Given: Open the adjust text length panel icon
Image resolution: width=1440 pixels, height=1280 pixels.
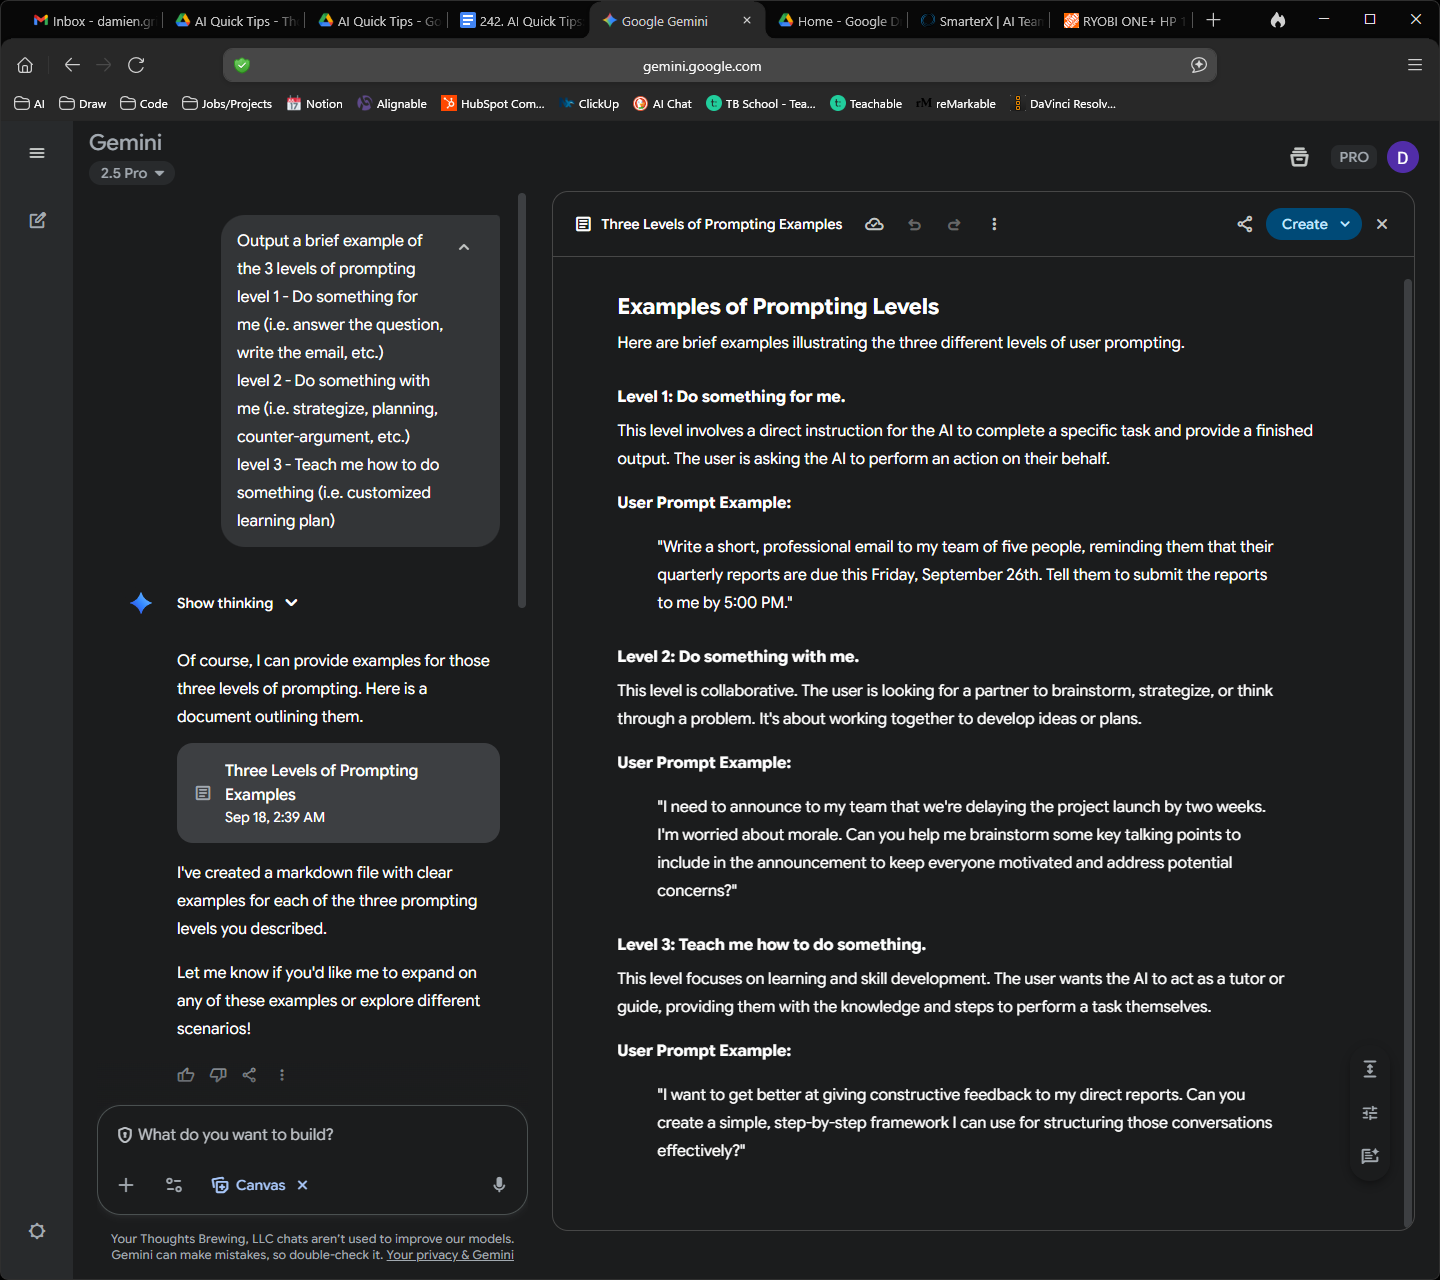Looking at the screenshot, I should coord(1369,1068).
